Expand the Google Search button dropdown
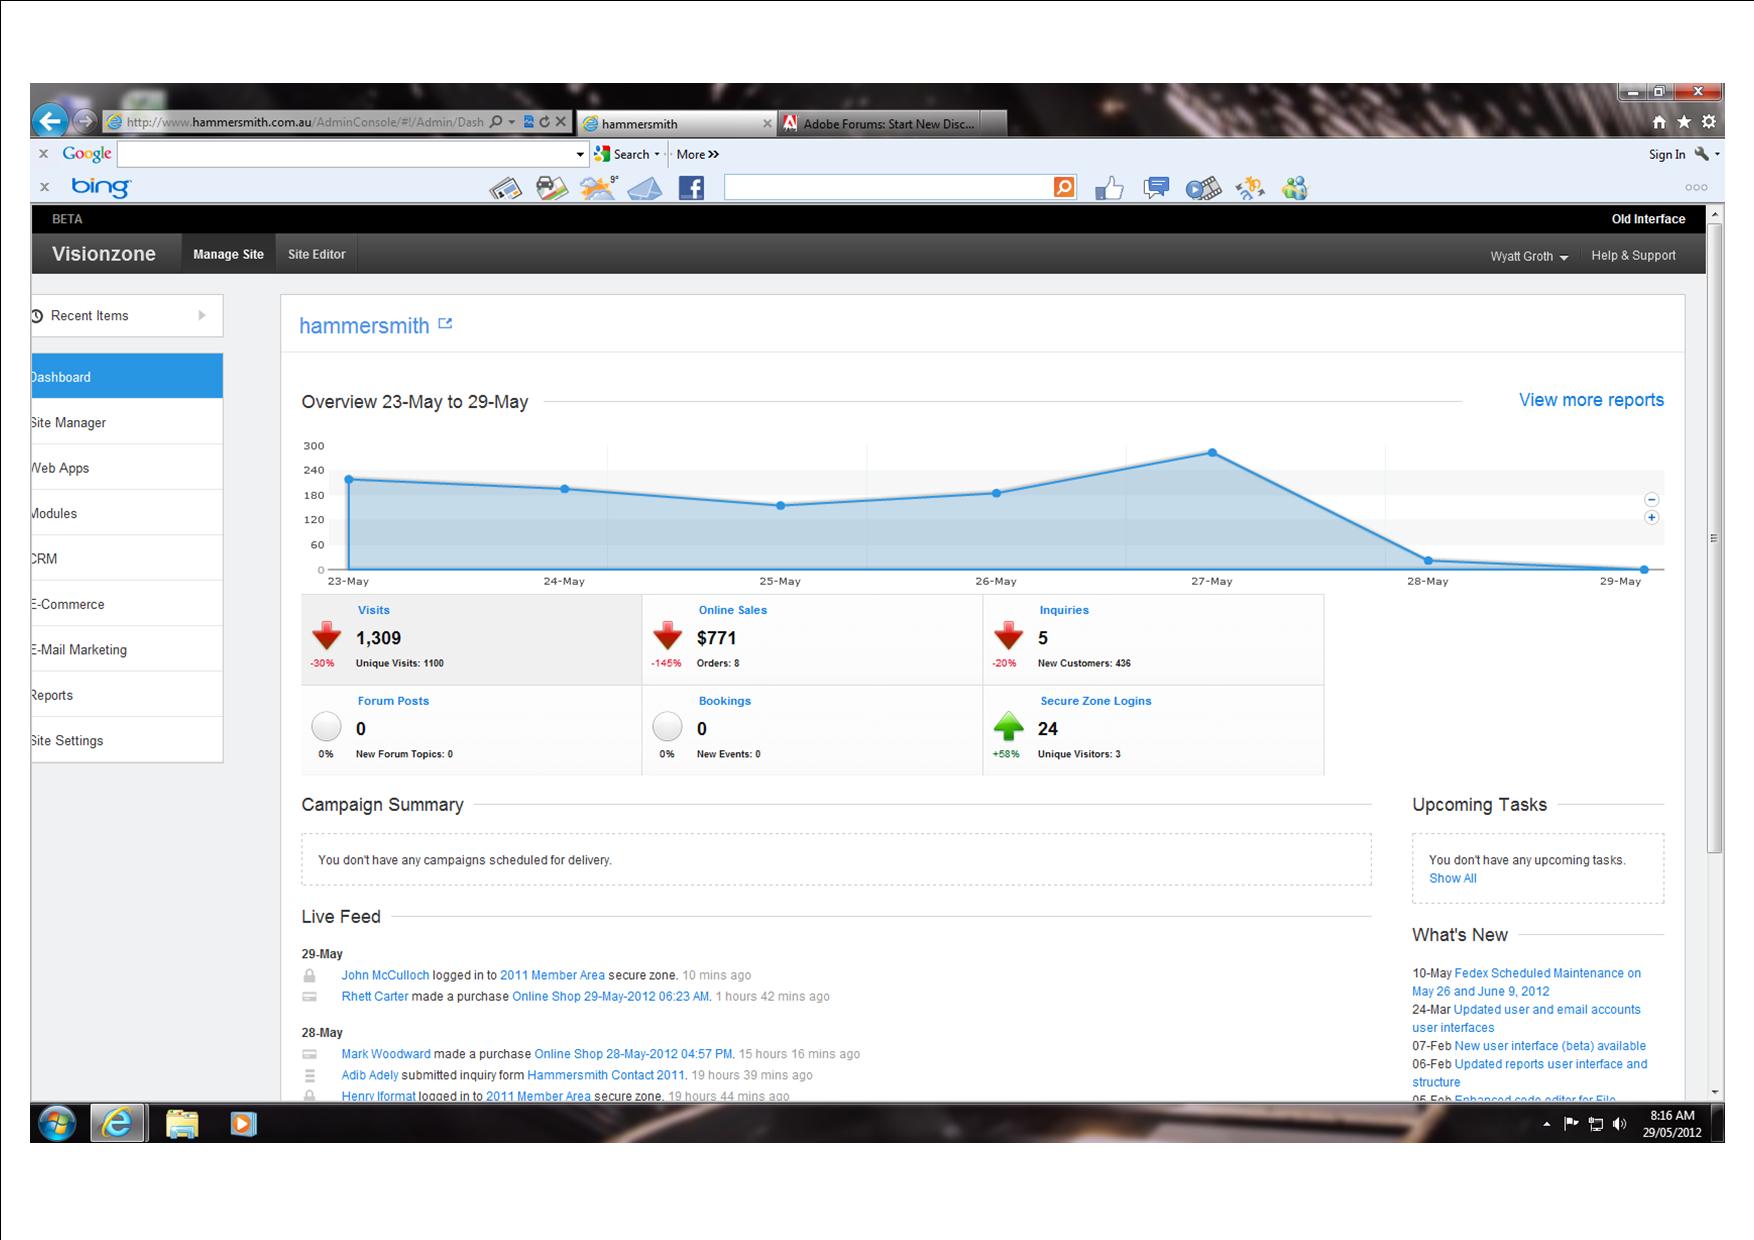Screen dimensions: 1754x1240 [657, 154]
